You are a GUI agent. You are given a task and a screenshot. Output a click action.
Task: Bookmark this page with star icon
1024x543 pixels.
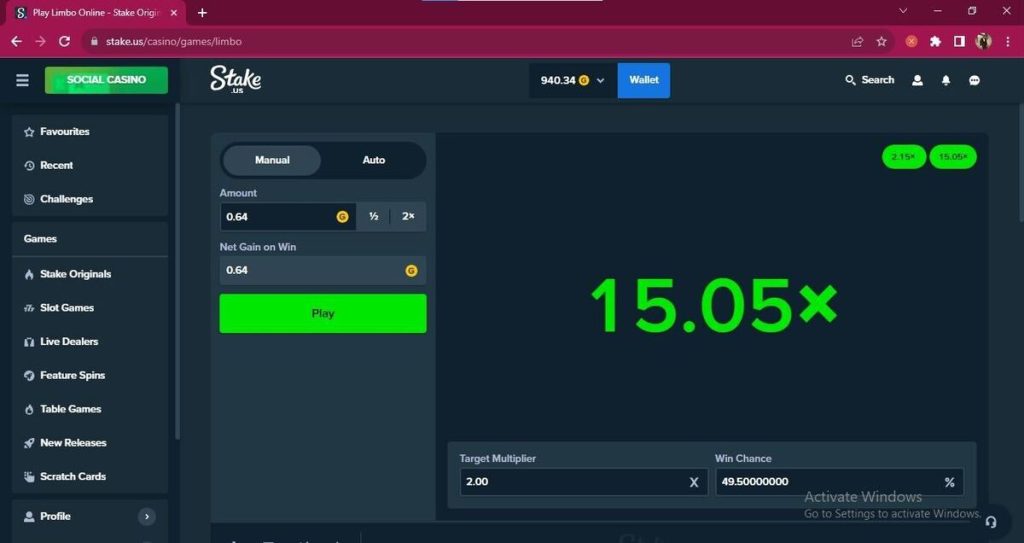pyautogui.click(x=882, y=41)
